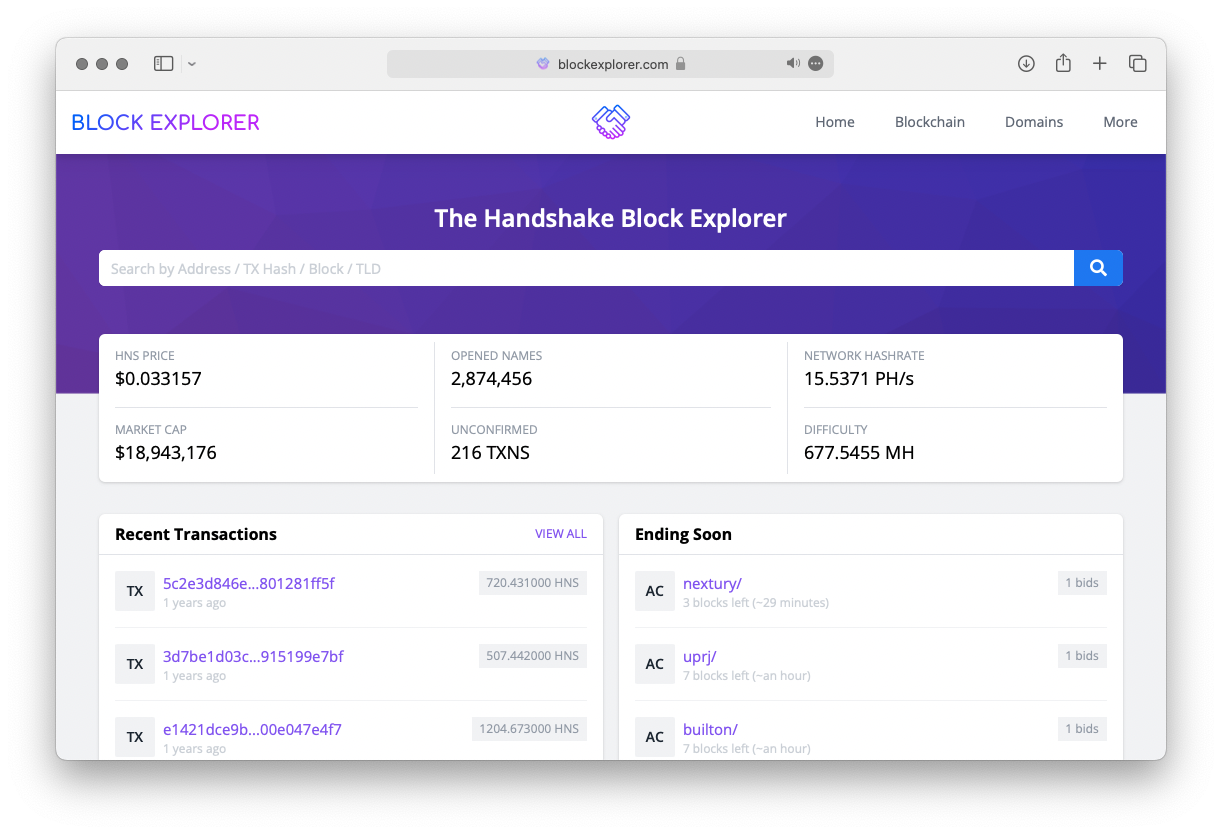This screenshot has height=834, width=1222.
Task: Open transaction 5c2e3d846e...801281ff5f
Action: coord(249,583)
